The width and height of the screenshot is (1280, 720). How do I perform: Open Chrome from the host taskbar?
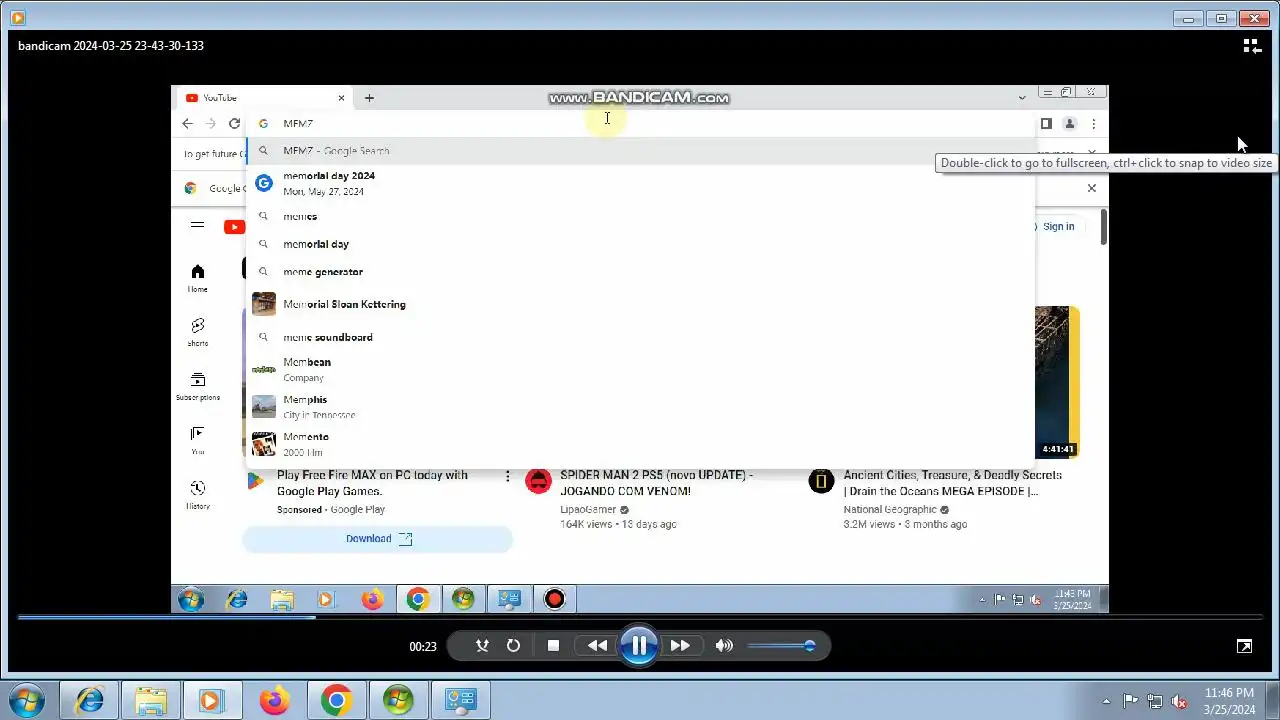336,701
